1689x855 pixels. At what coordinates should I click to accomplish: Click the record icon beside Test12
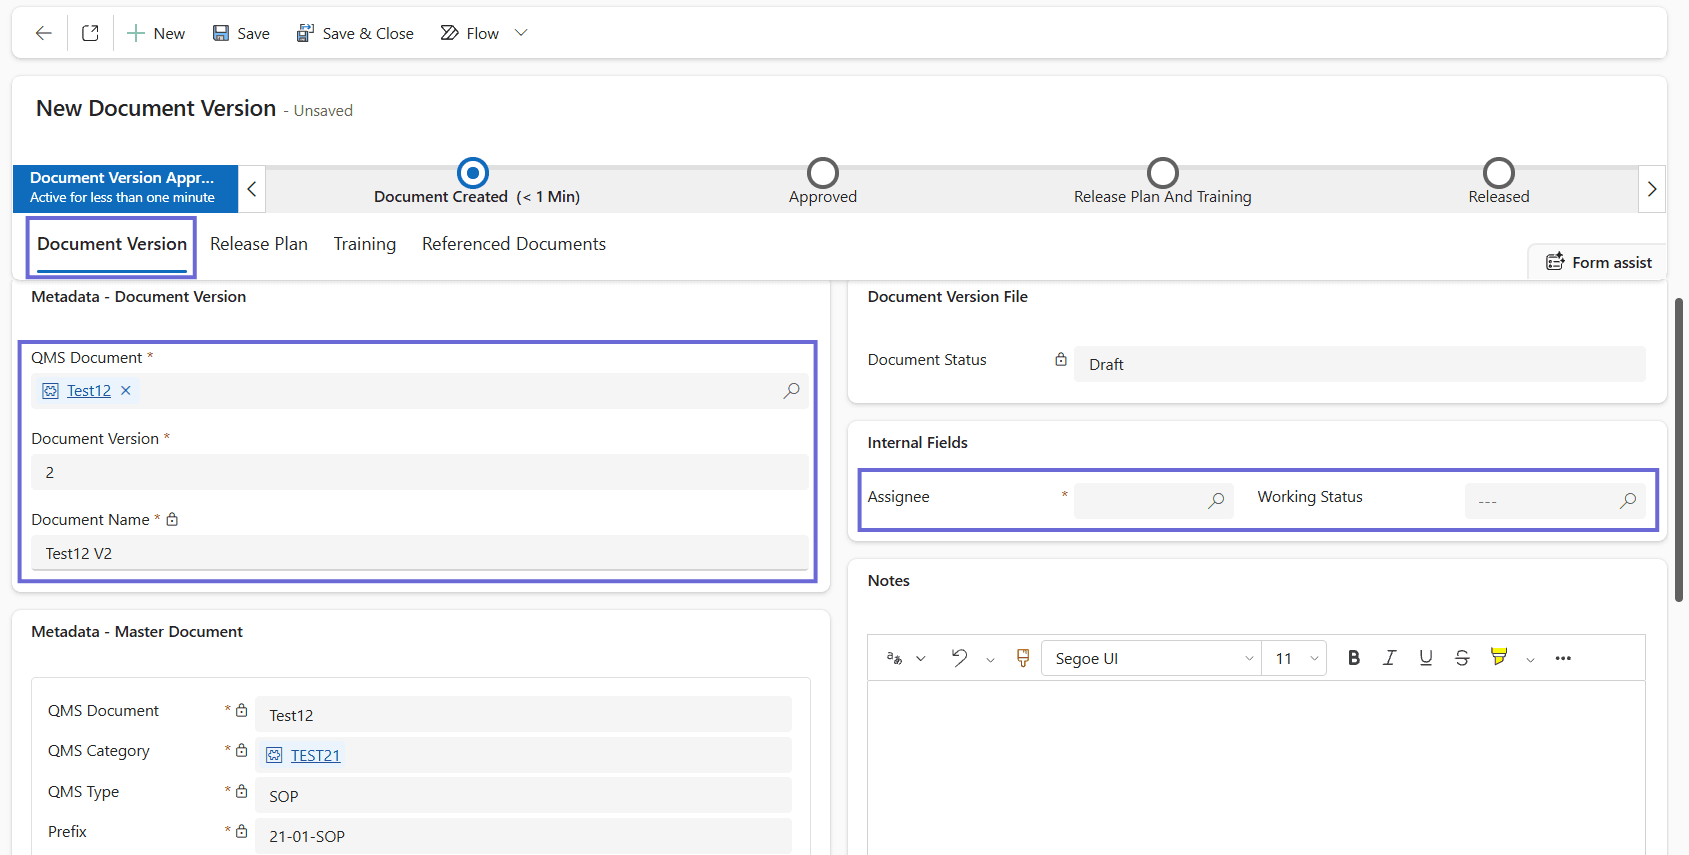tap(50, 391)
